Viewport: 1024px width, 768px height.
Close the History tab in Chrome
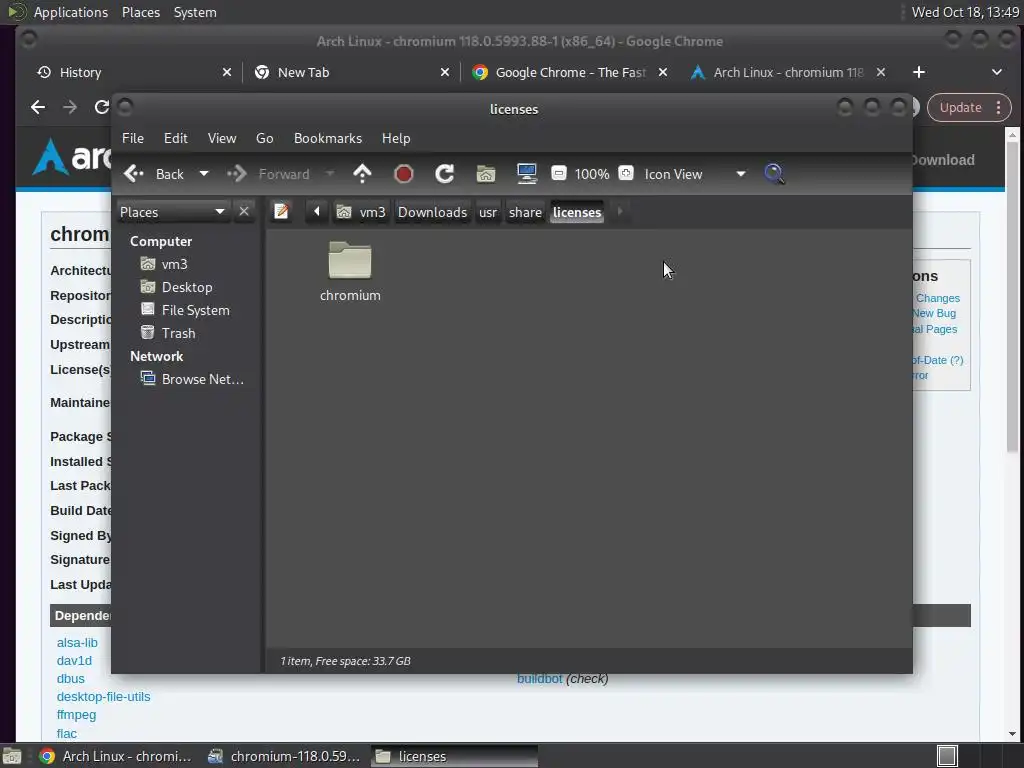coord(227,72)
